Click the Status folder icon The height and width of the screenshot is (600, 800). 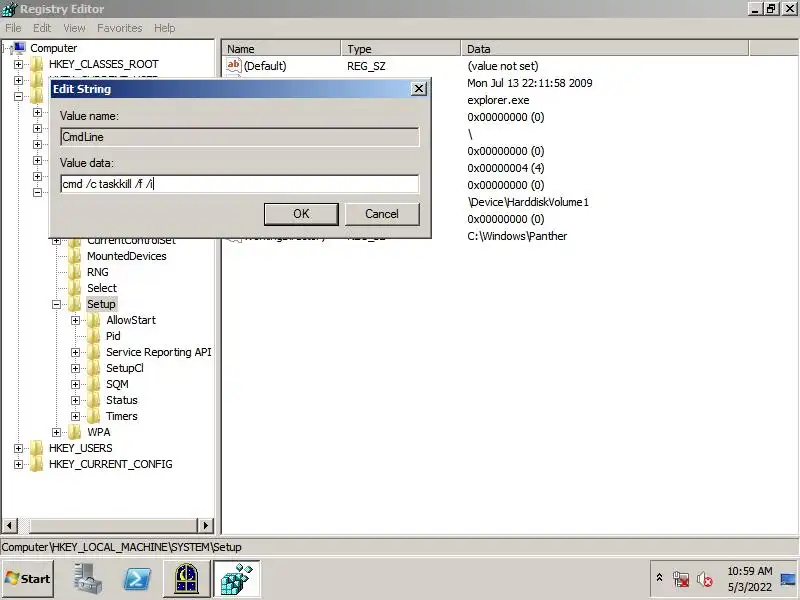[94, 400]
